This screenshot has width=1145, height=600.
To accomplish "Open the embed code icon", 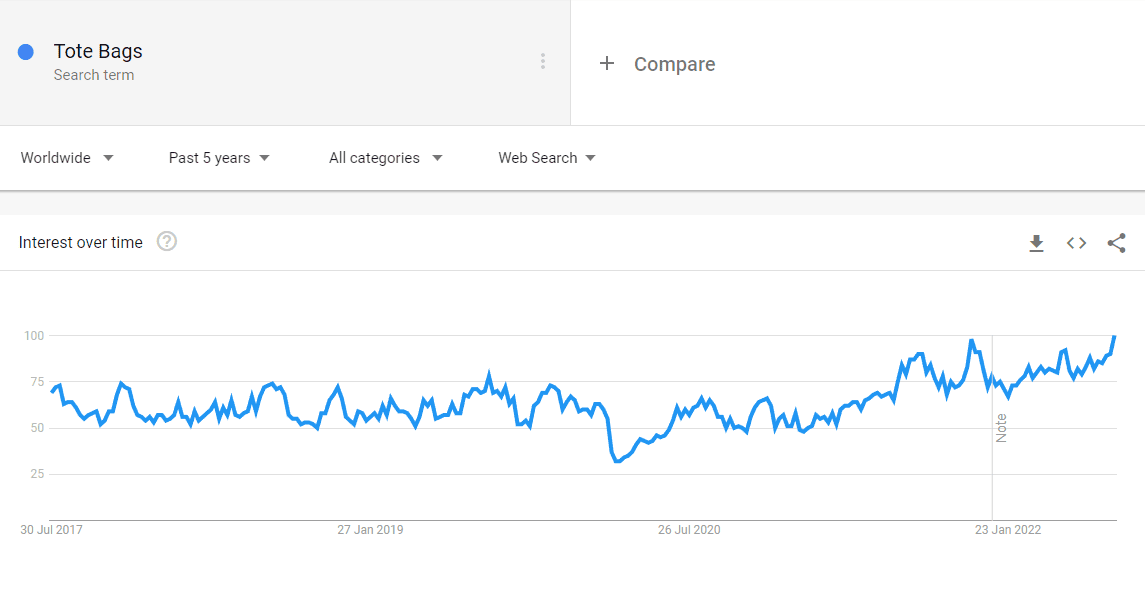I will click(1076, 243).
